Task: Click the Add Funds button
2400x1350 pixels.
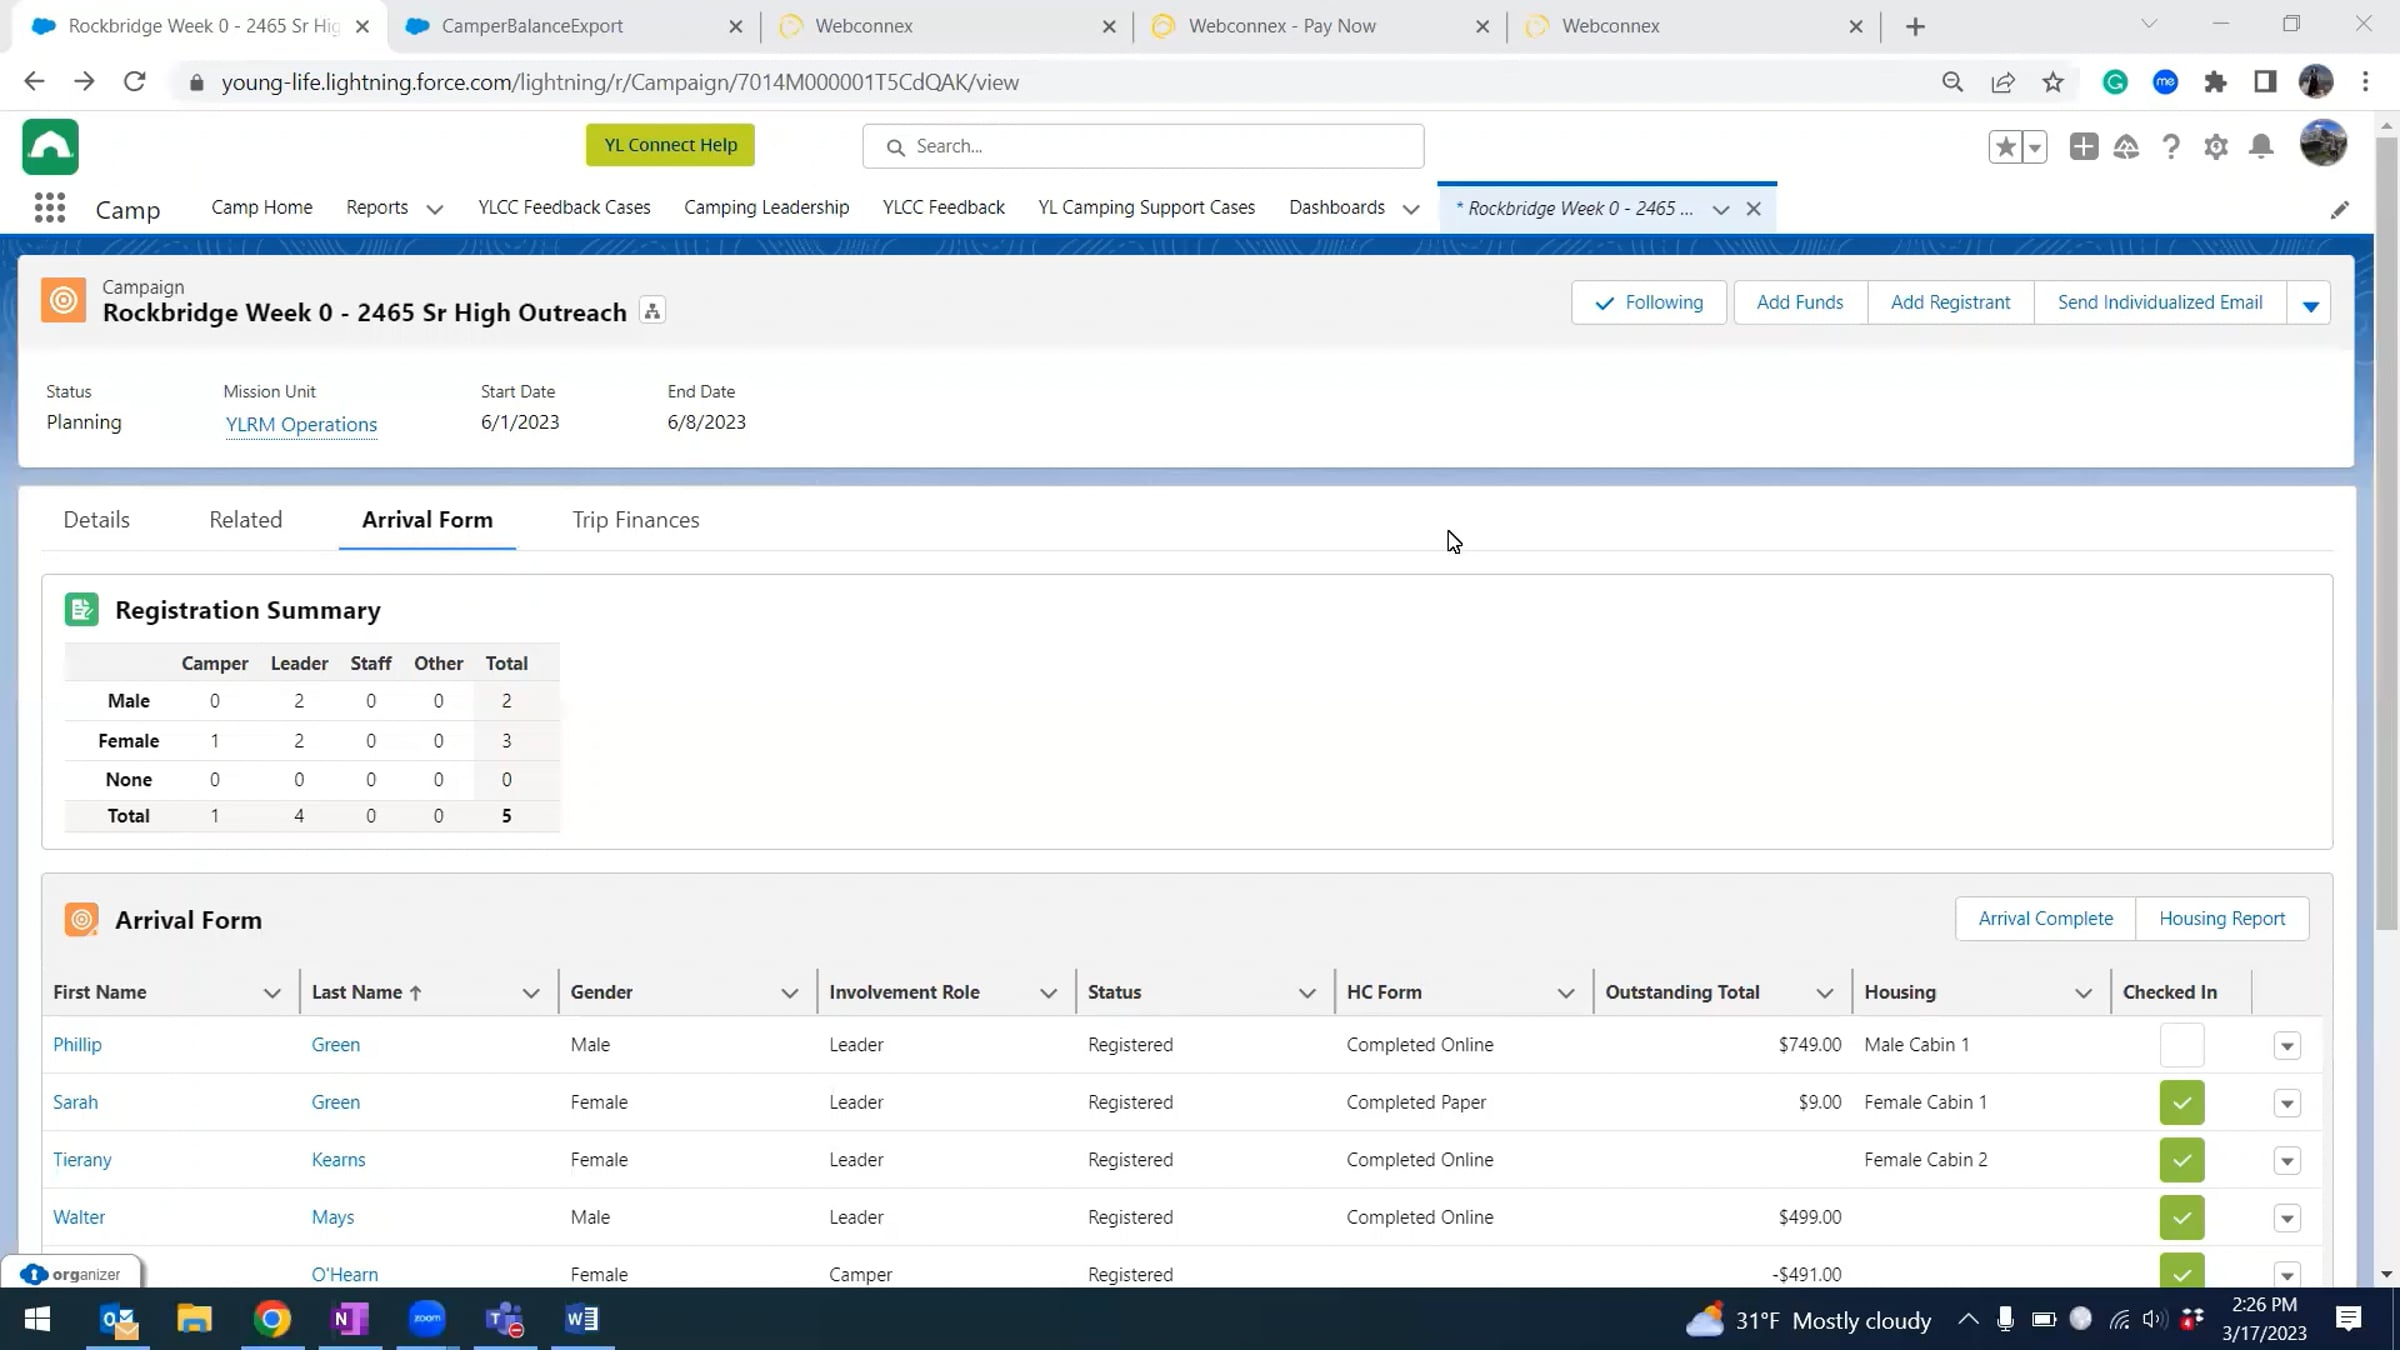Action: point(1799,302)
